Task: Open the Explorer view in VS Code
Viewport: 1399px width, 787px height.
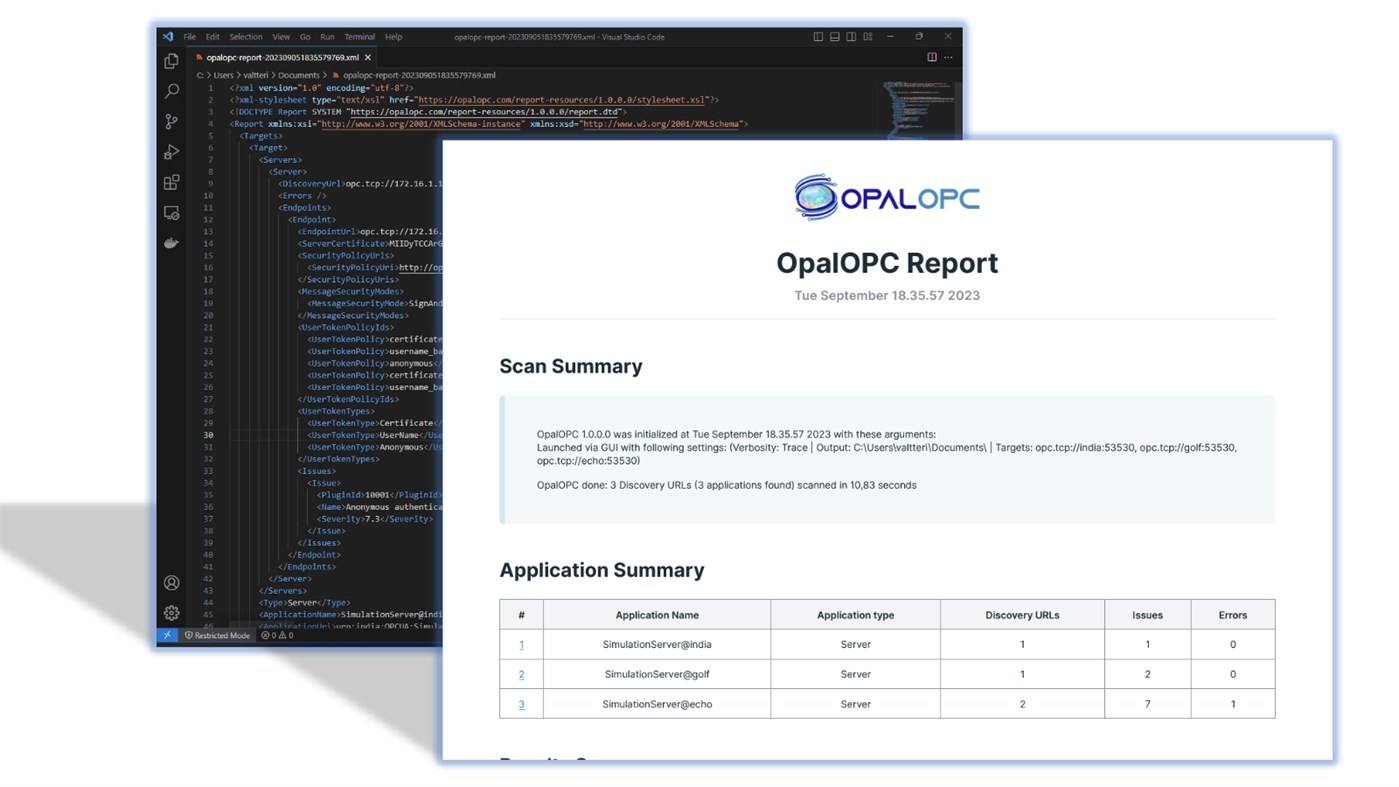Action: click(x=171, y=61)
